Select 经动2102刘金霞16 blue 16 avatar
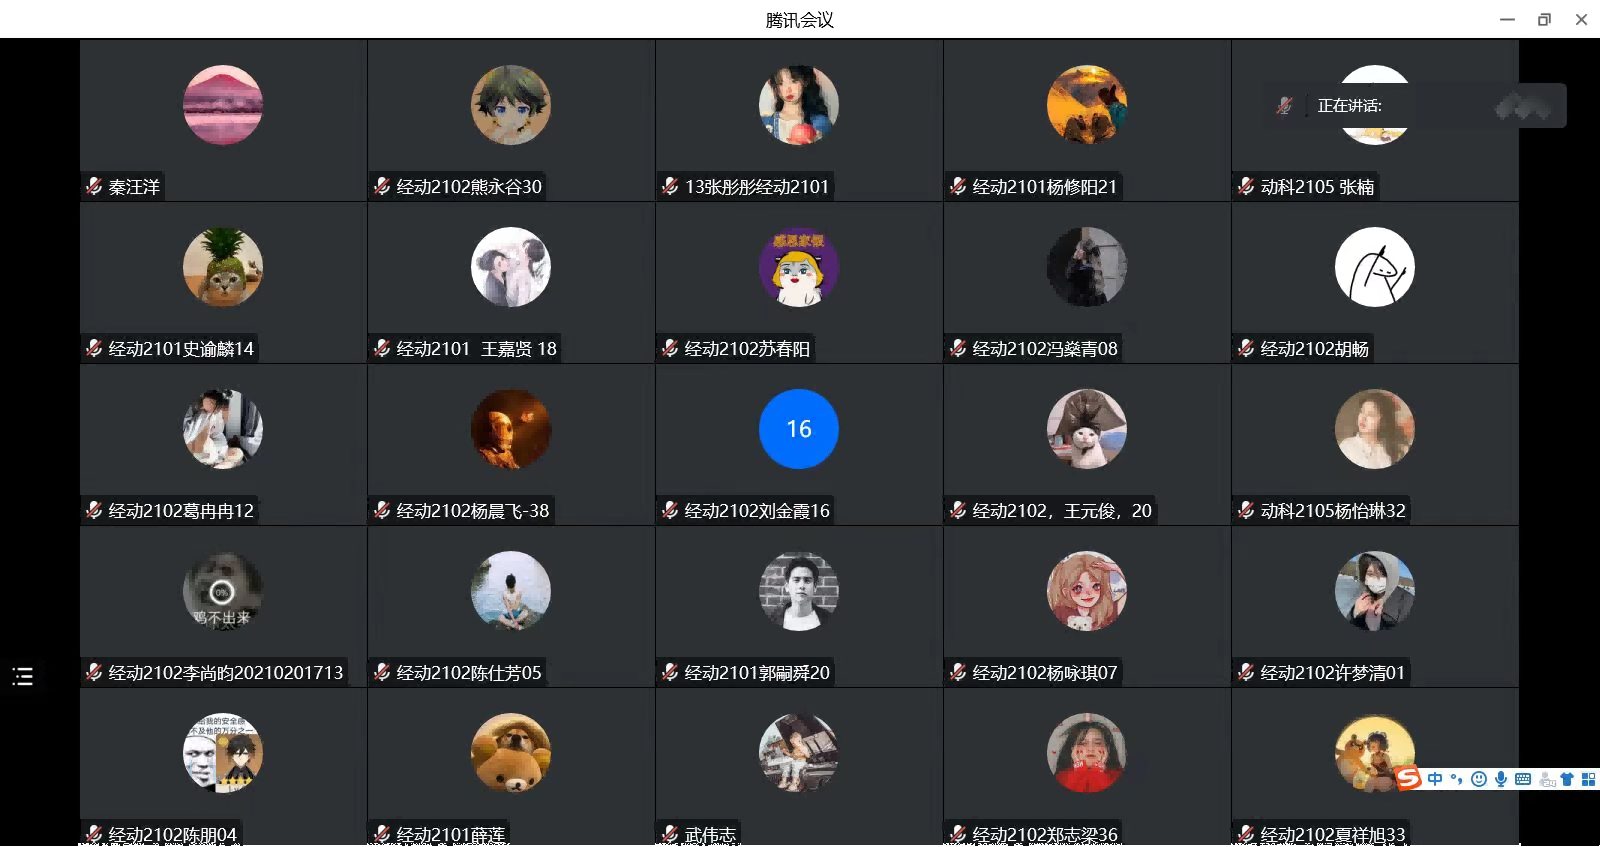The width and height of the screenshot is (1600, 847). click(x=799, y=429)
